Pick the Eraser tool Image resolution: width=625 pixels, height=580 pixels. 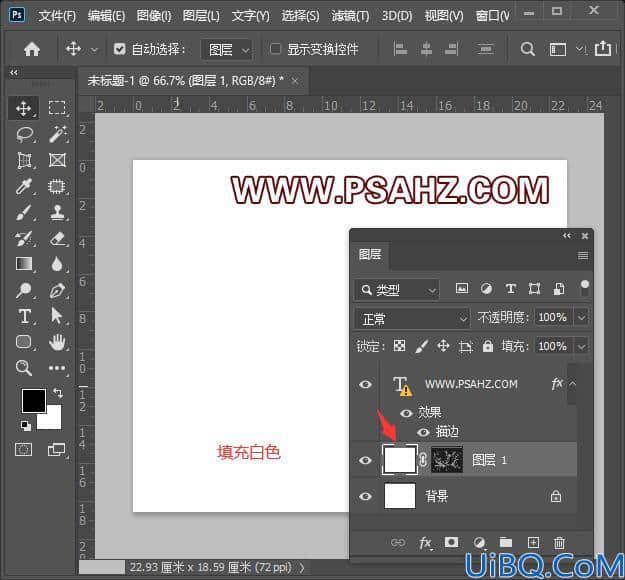(x=57, y=238)
